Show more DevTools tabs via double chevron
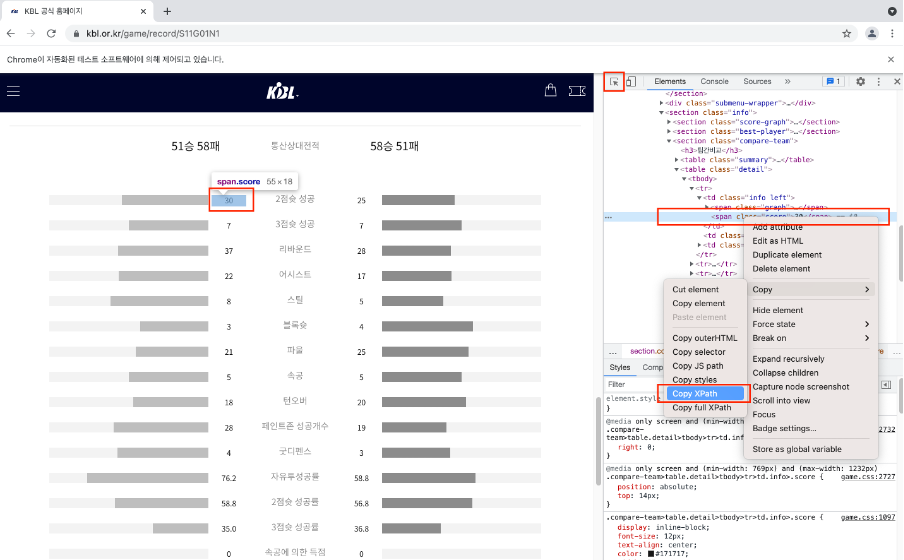This screenshot has width=904, height=560. (x=788, y=82)
